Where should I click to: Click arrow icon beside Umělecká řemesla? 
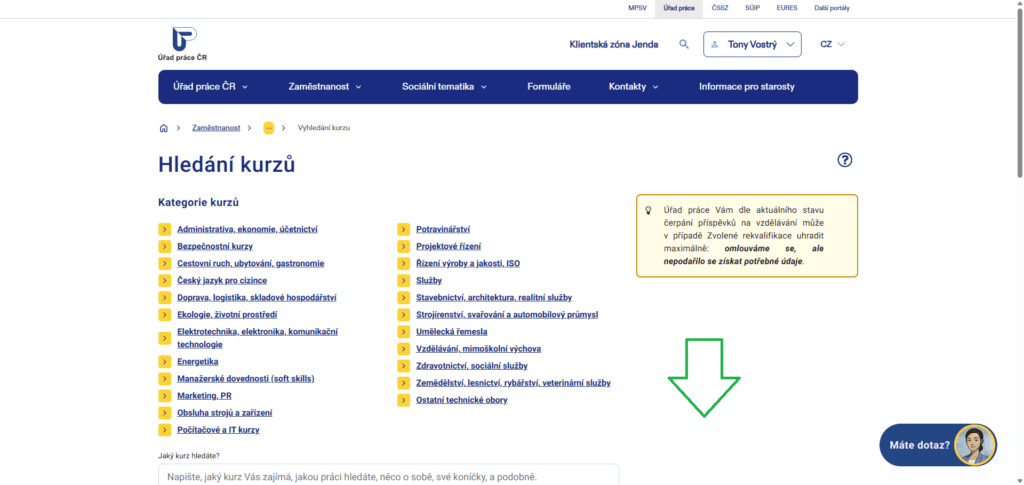404,332
